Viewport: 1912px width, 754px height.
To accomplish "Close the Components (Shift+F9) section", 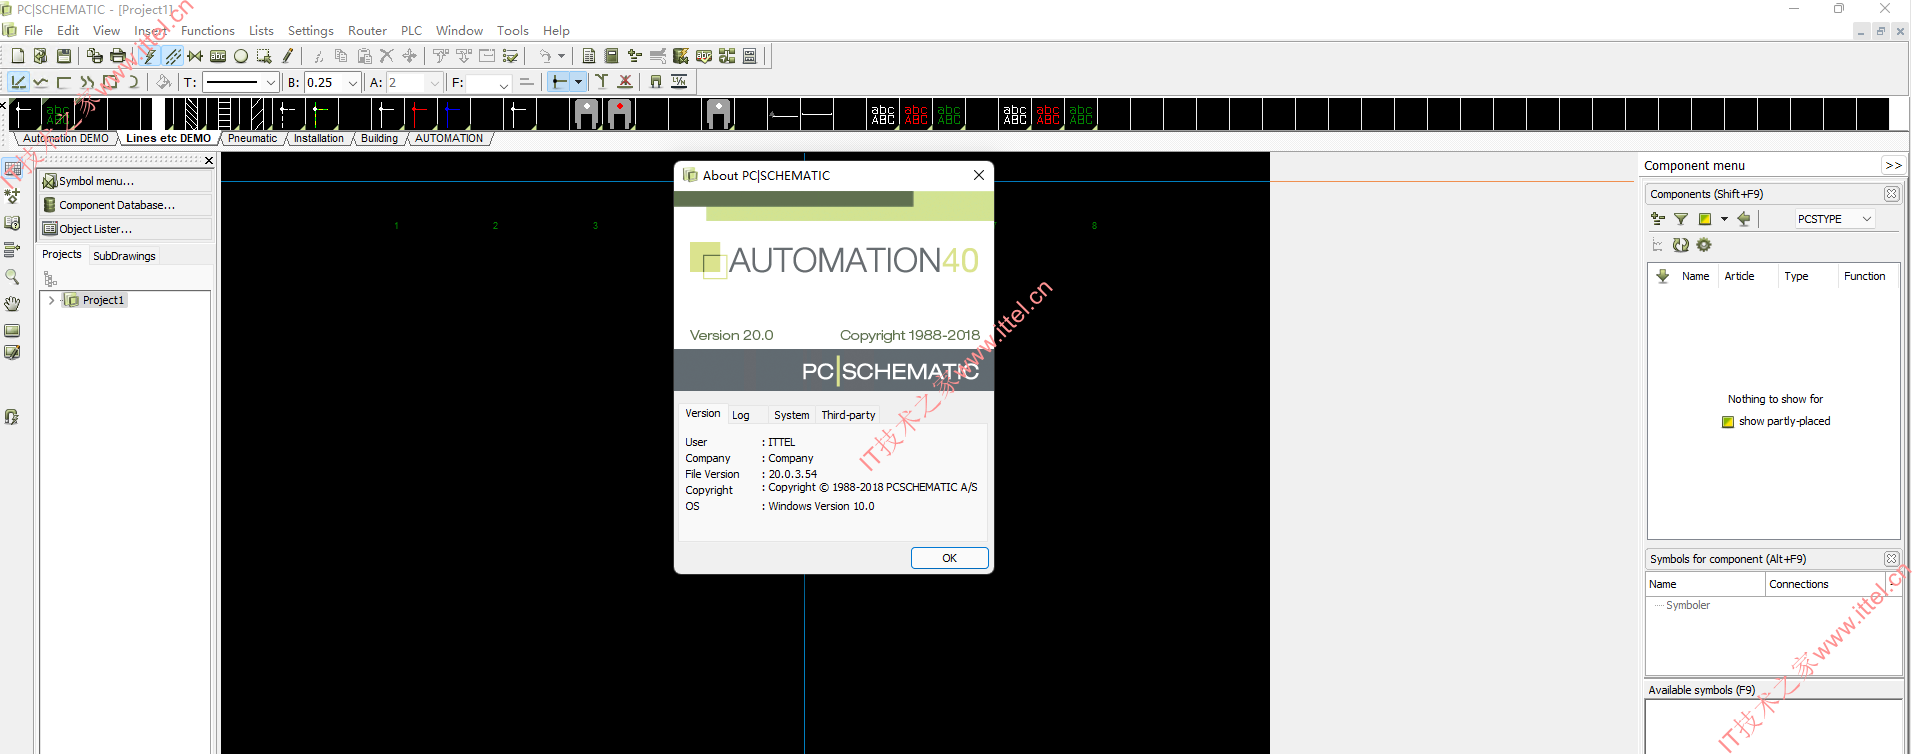I will [1891, 194].
